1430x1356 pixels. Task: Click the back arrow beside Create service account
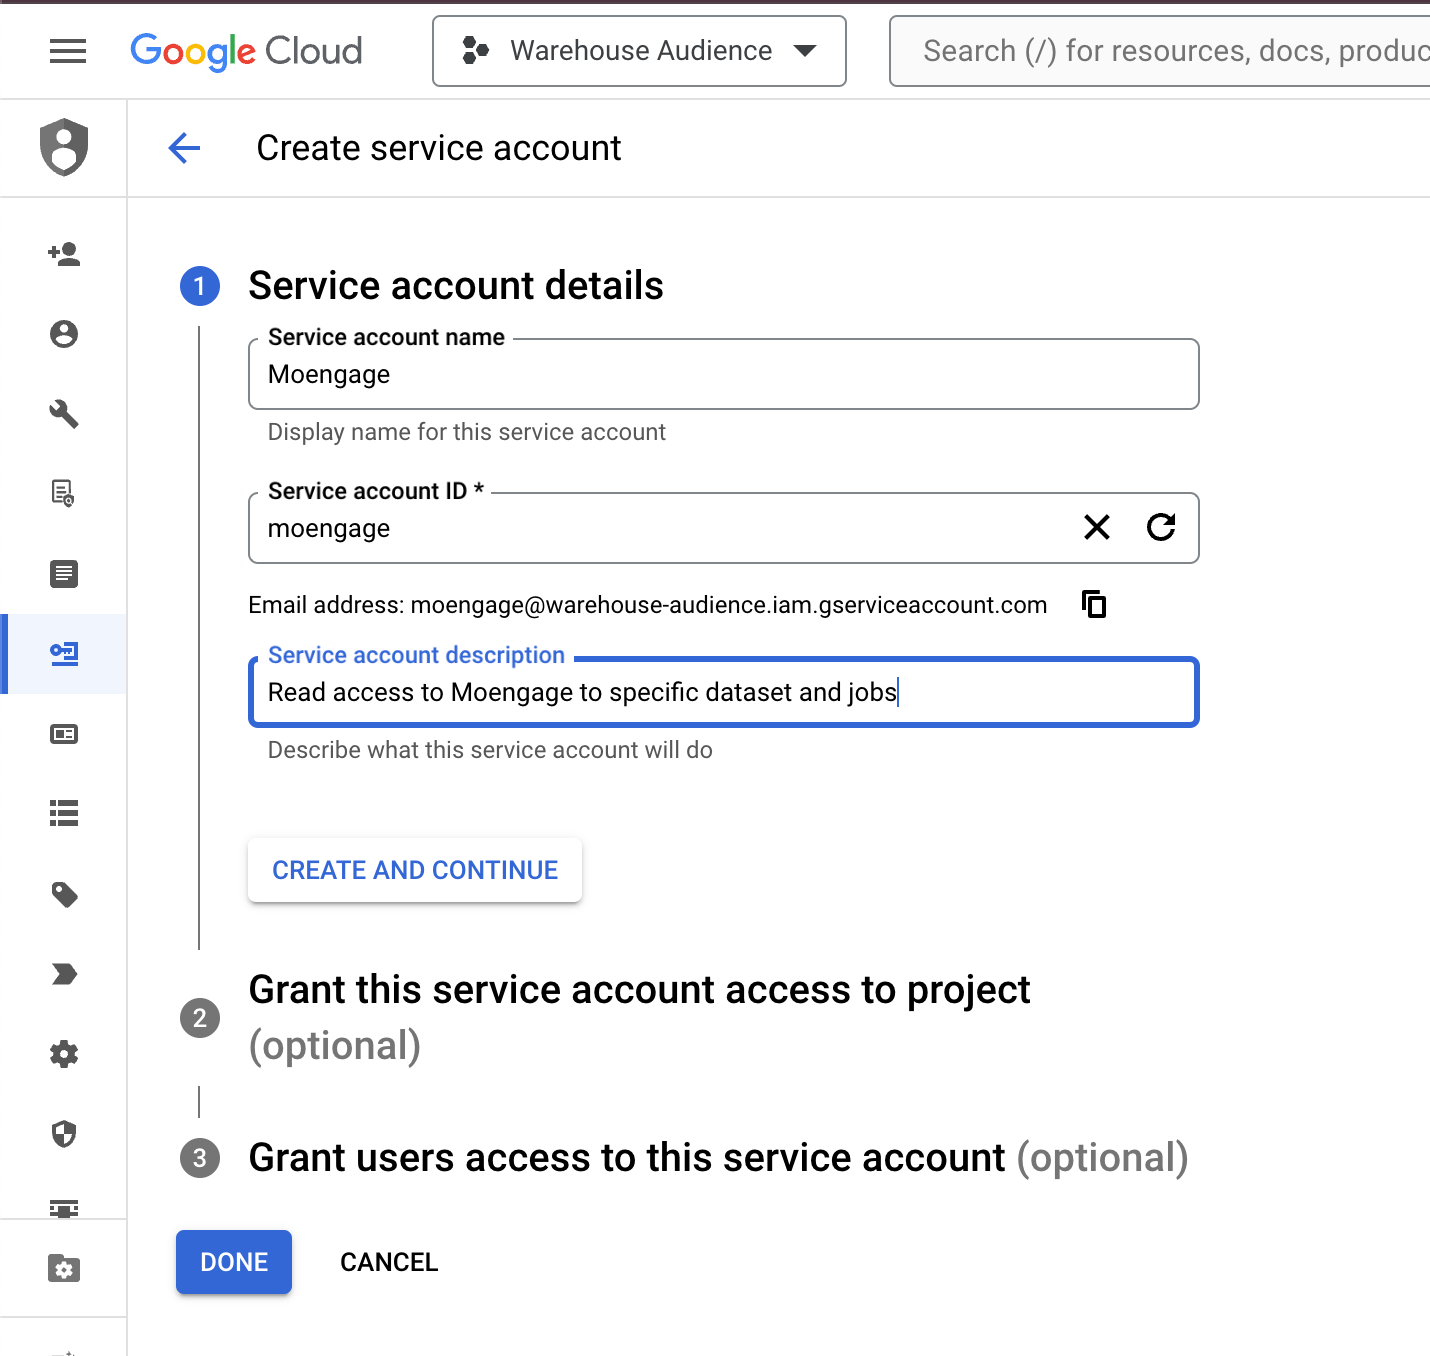pos(184,148)
